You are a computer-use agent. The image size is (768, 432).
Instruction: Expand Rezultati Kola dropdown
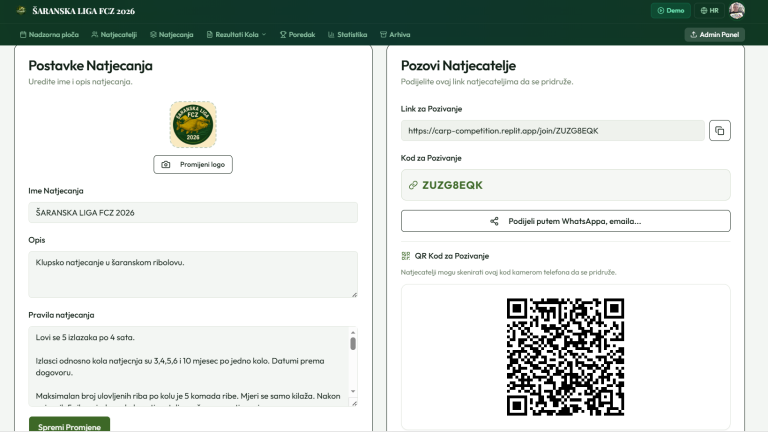[236, 35]
